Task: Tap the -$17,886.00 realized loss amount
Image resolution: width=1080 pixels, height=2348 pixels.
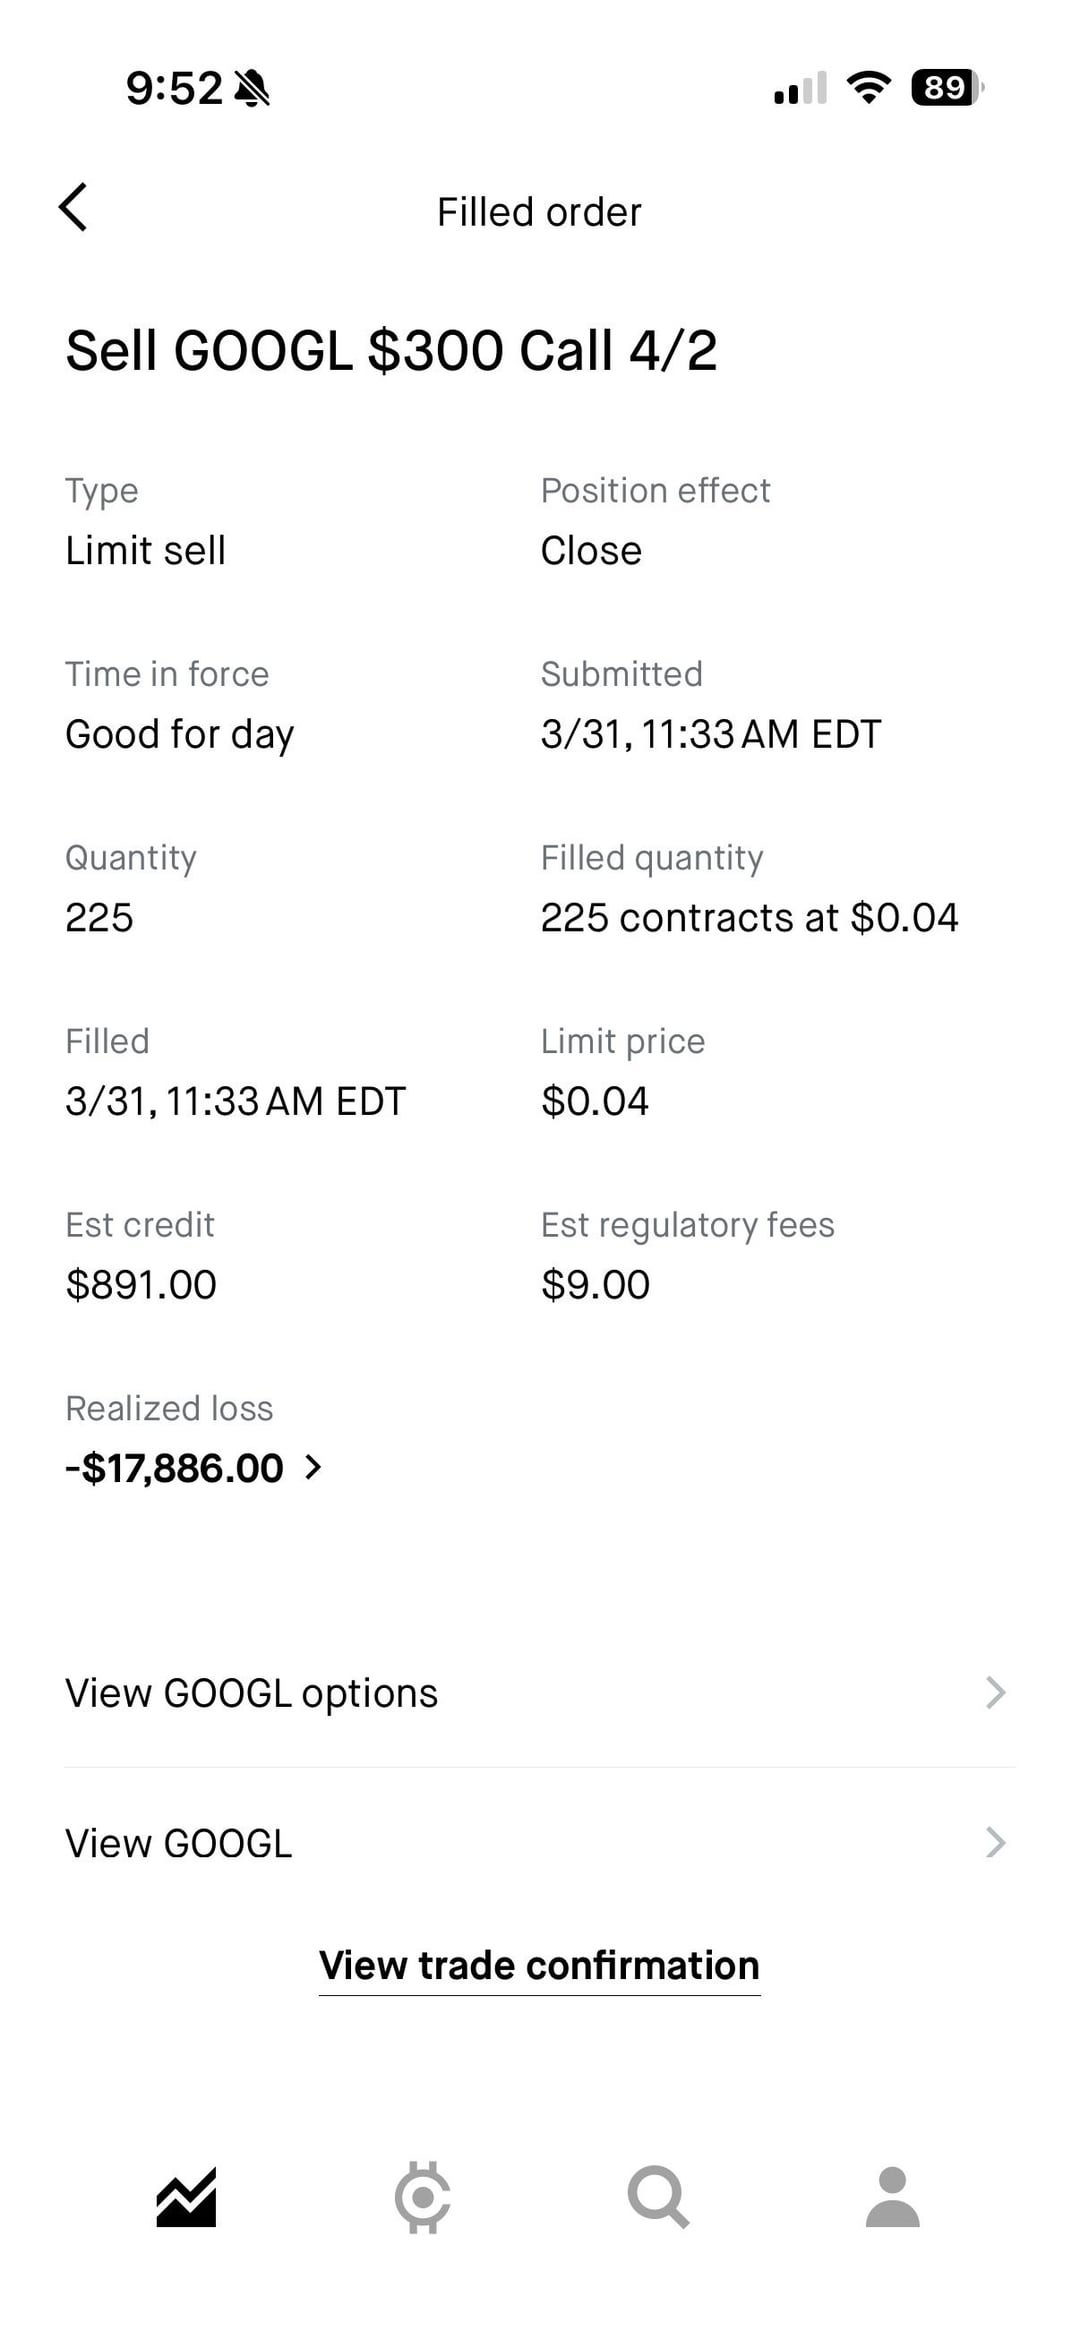Action: pyautogui.click(x=175, y=1468)
